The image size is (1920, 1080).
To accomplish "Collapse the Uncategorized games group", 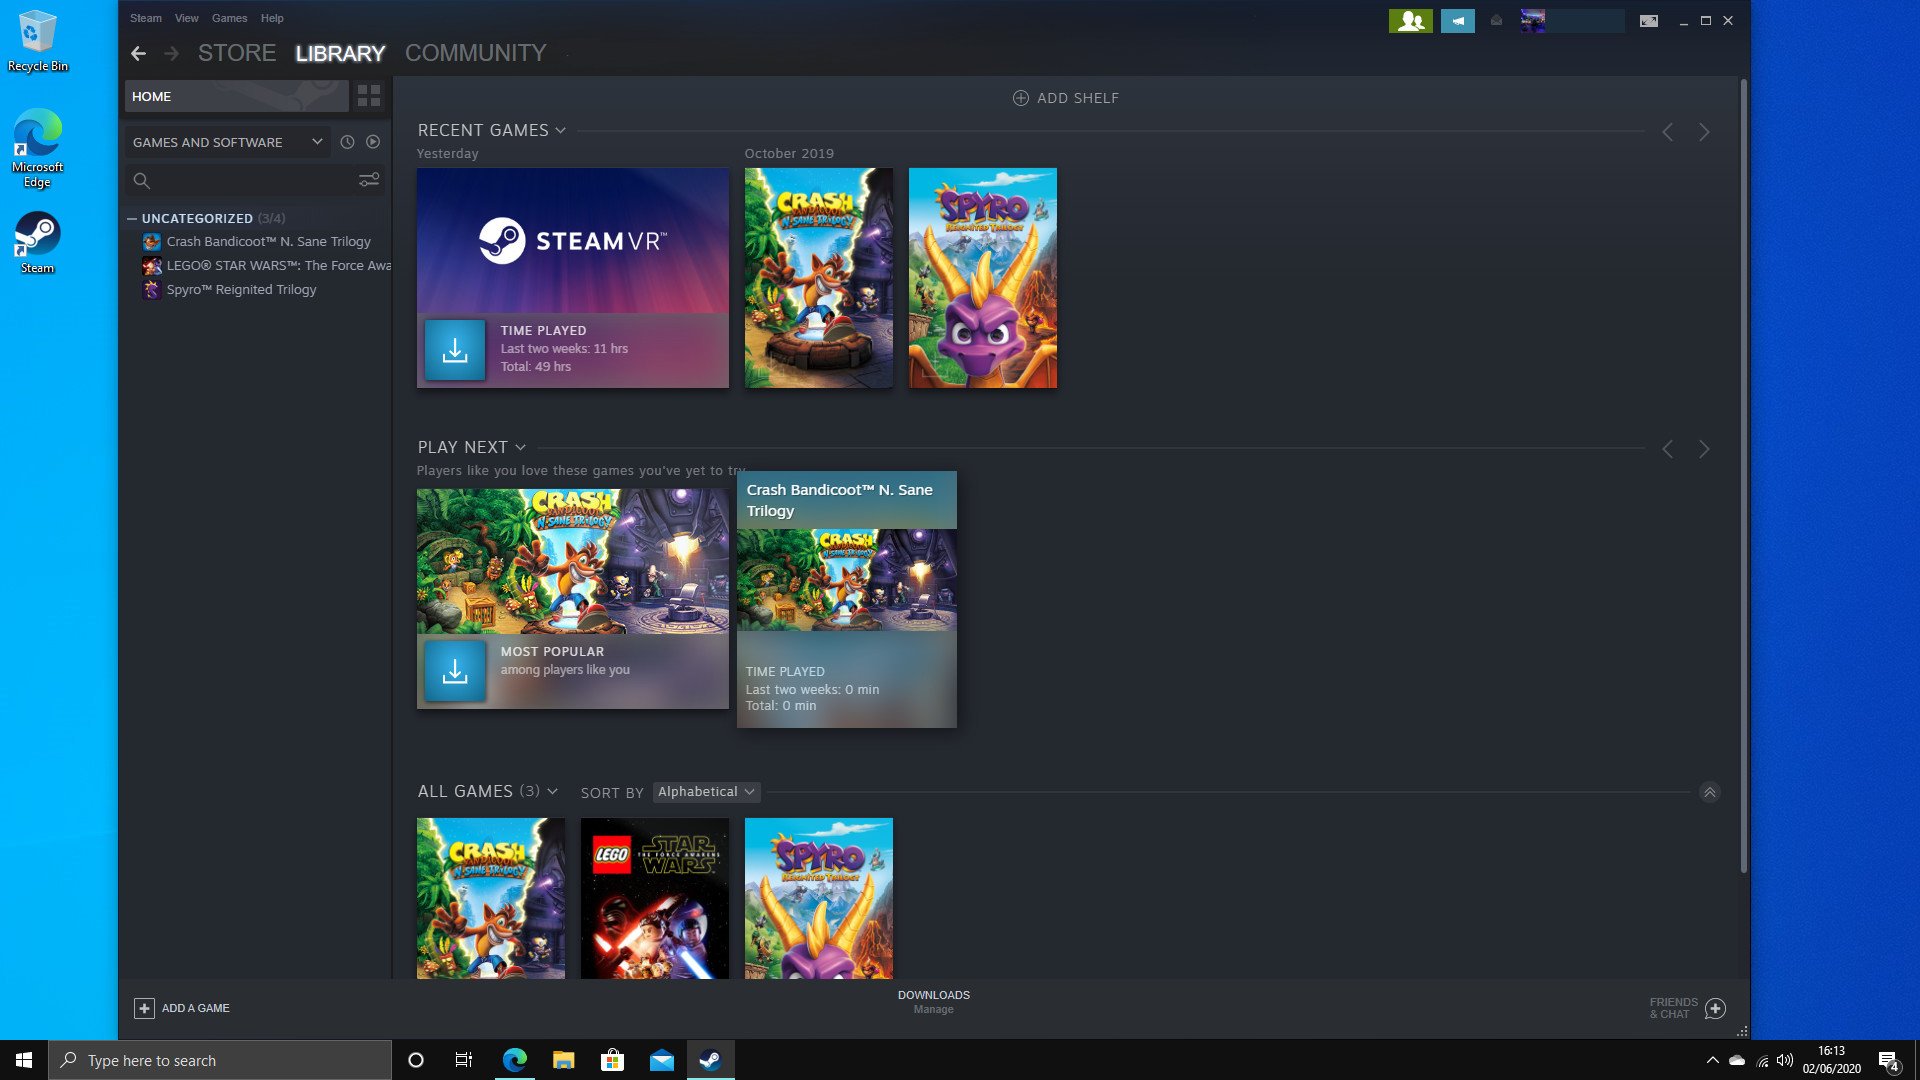I will click(x=133, y=218).
